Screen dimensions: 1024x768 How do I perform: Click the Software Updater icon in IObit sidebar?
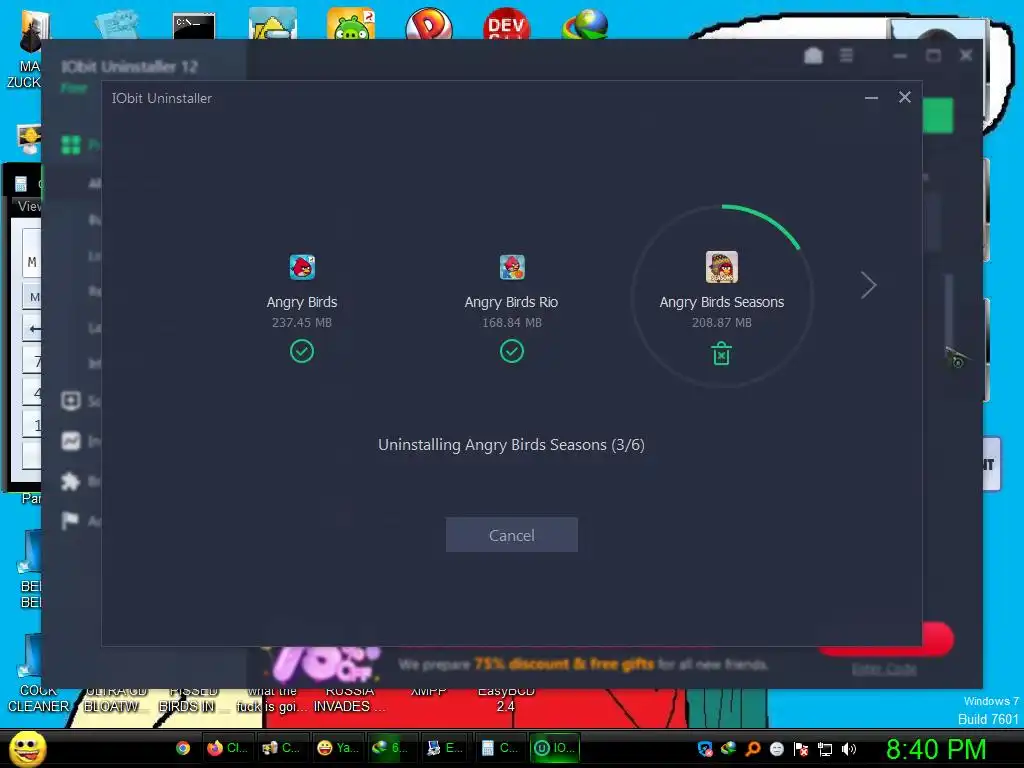click(71, 400)
